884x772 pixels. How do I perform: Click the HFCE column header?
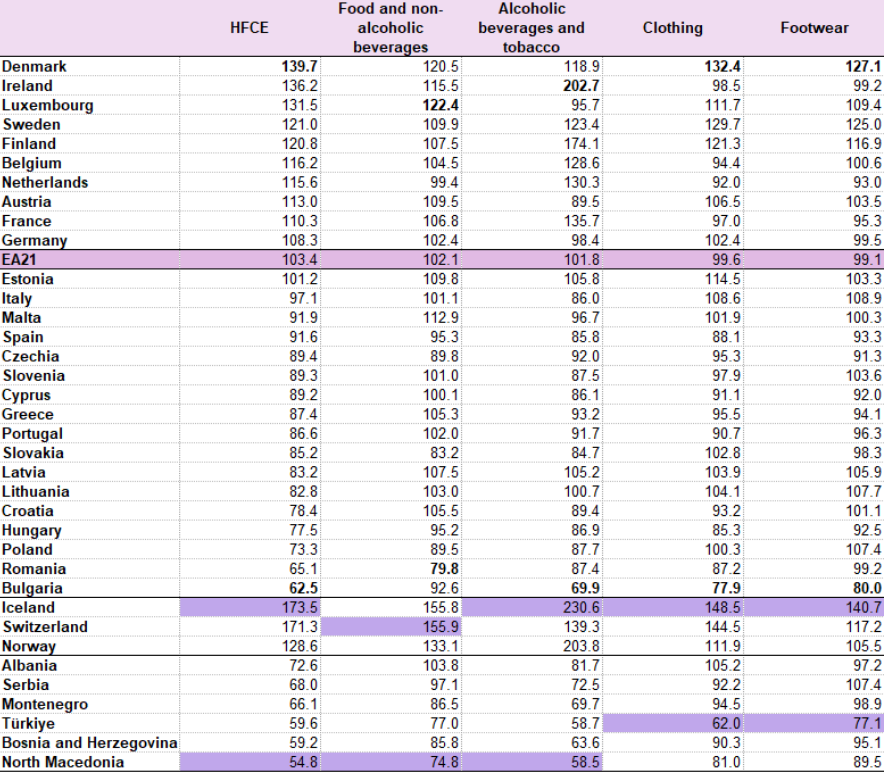coord(249,28)
